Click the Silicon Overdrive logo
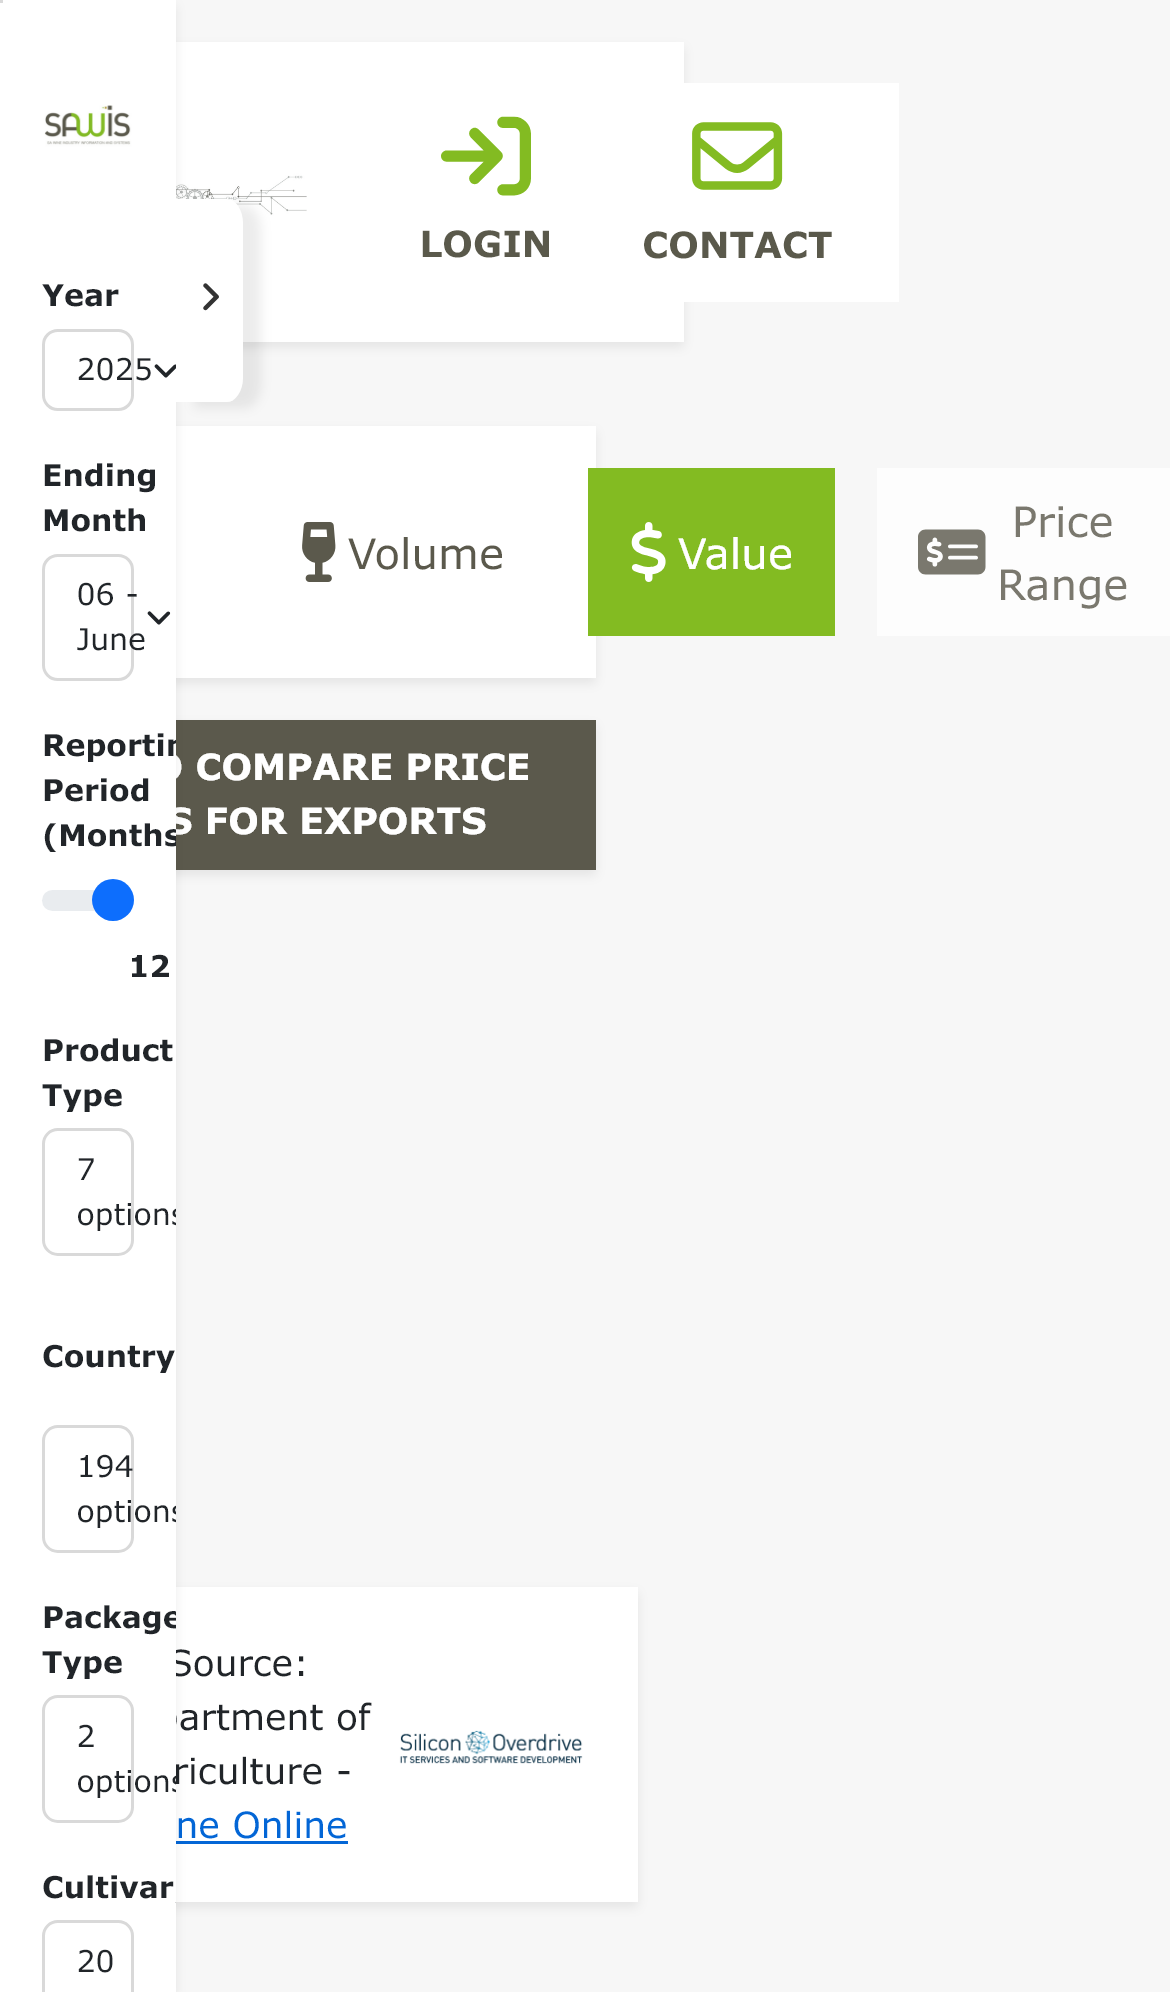1170x1992 pixels. (491, 1747)
